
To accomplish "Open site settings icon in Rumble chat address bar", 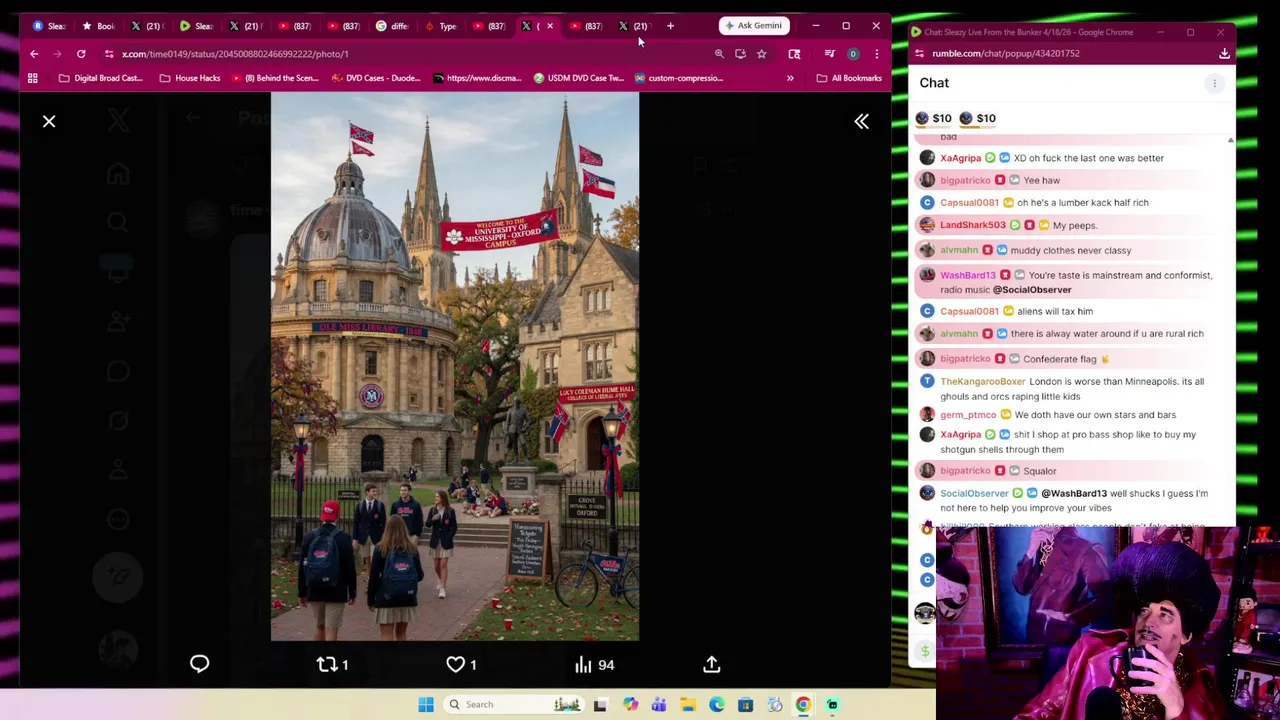I will pyautogui.click(x=920, y=54).
